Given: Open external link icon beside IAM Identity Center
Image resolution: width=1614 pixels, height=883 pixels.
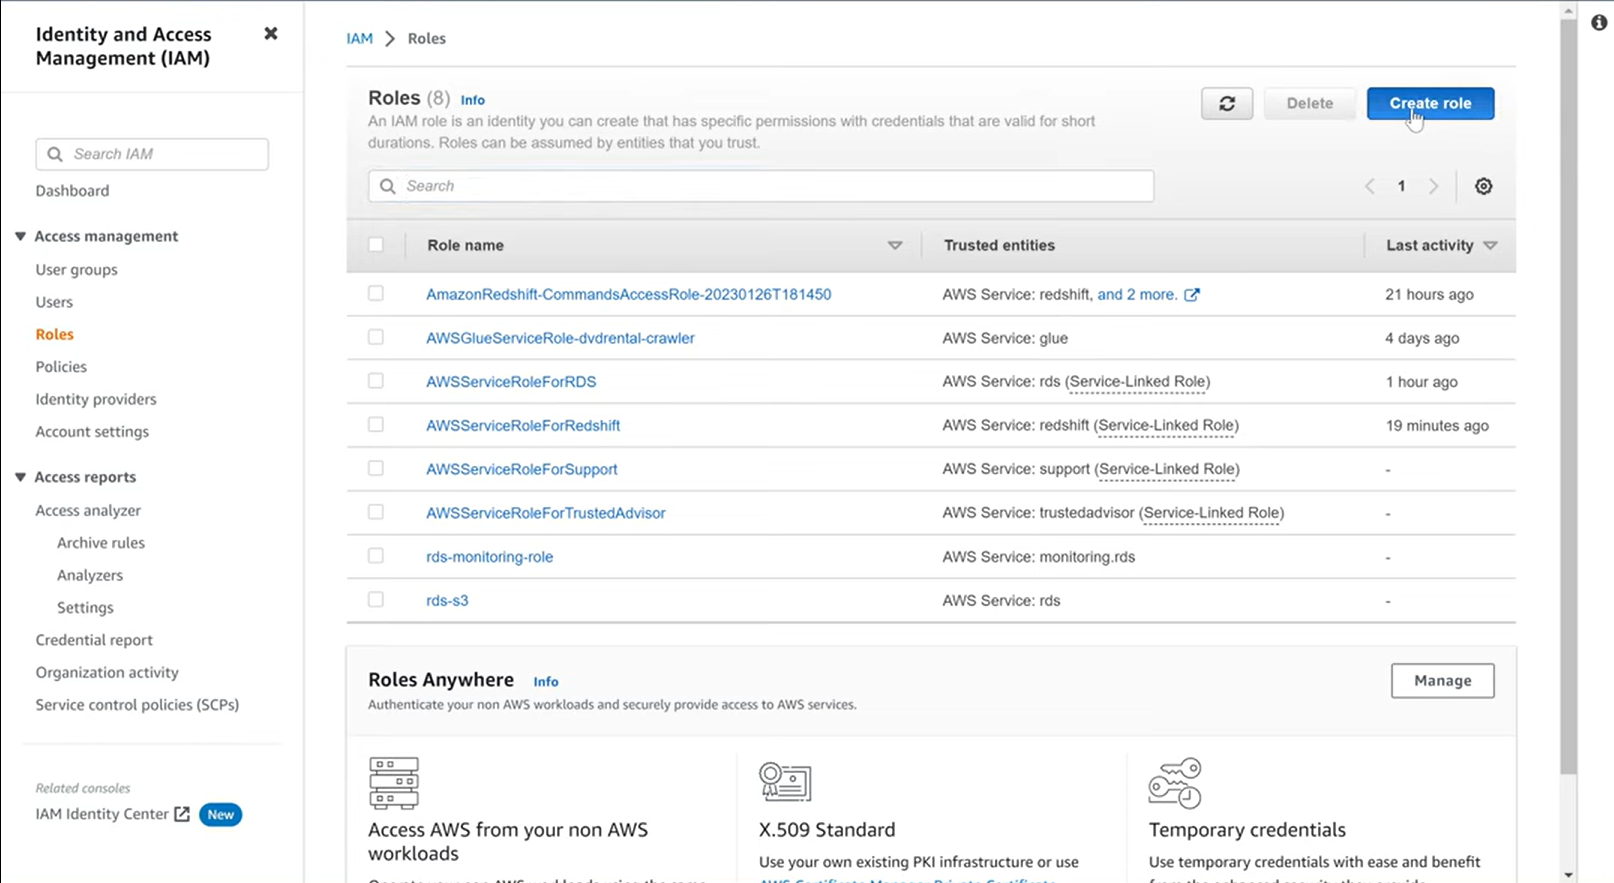Looking at the screenshot, I should coord(182,814).
